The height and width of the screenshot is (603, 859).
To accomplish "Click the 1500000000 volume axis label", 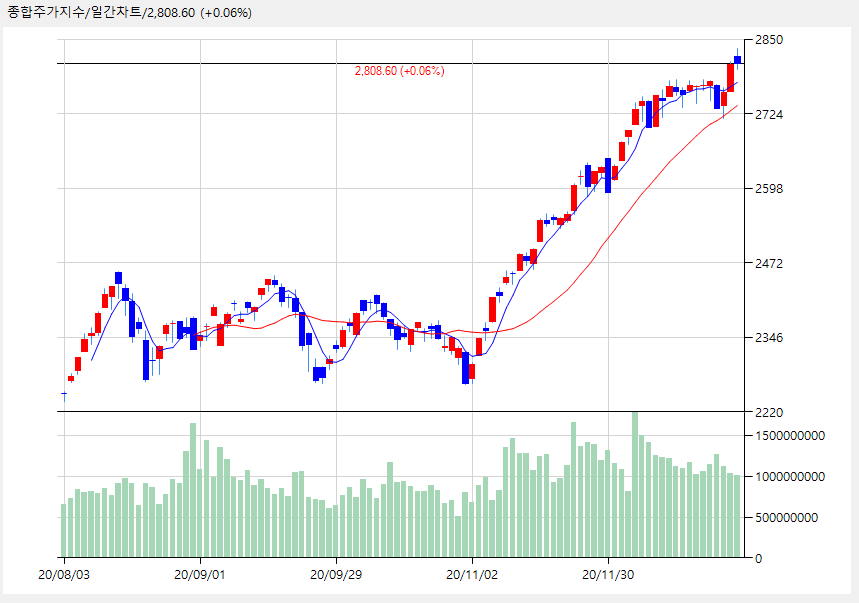I will pos(790,435).
